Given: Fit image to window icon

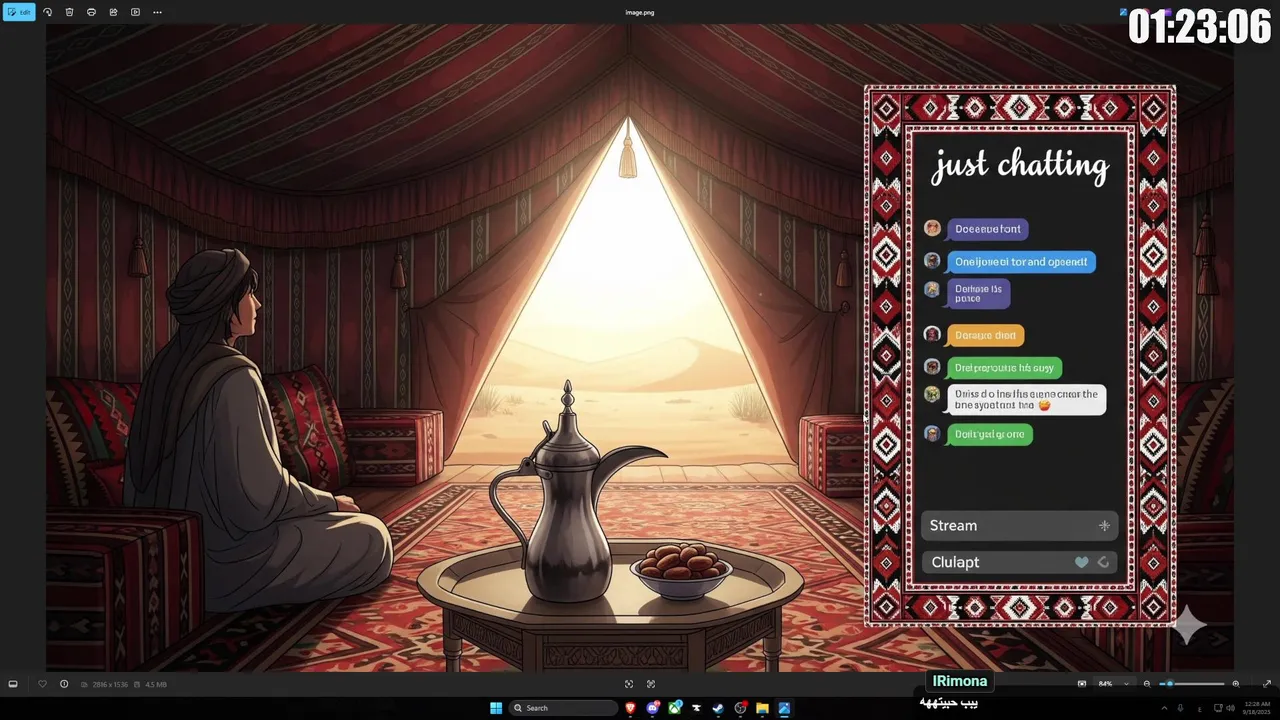Looking at the screenshot, I should pos(1082,684).
